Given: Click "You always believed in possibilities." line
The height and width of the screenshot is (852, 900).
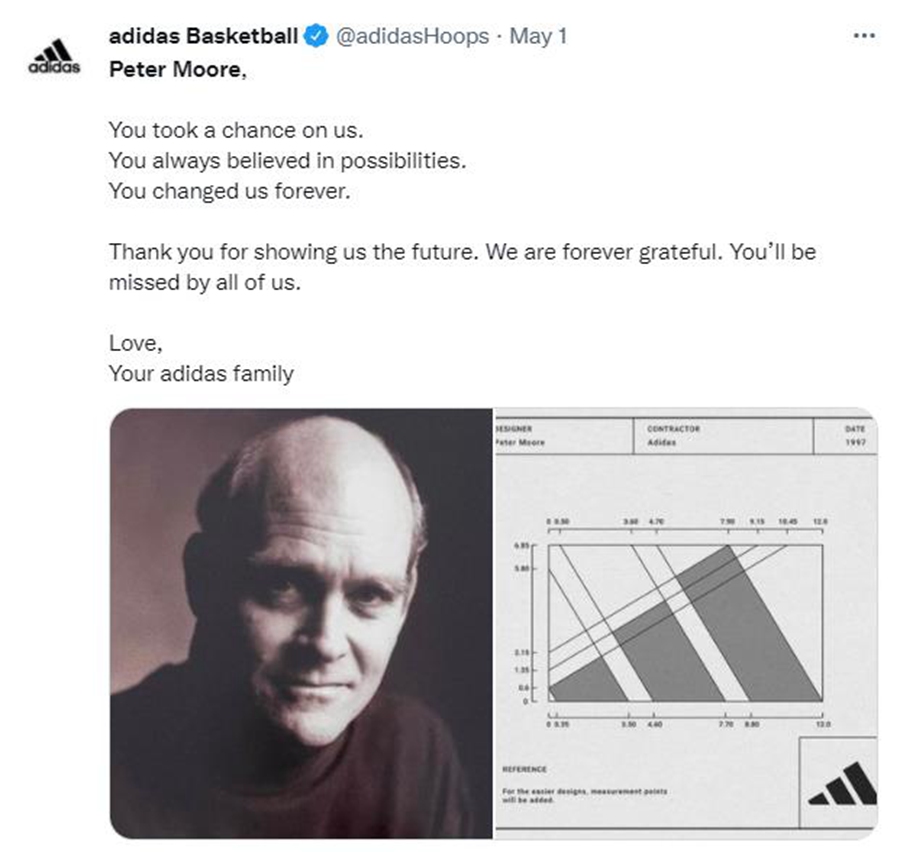Looking at the screenshot, I should [x=287, y=161].
